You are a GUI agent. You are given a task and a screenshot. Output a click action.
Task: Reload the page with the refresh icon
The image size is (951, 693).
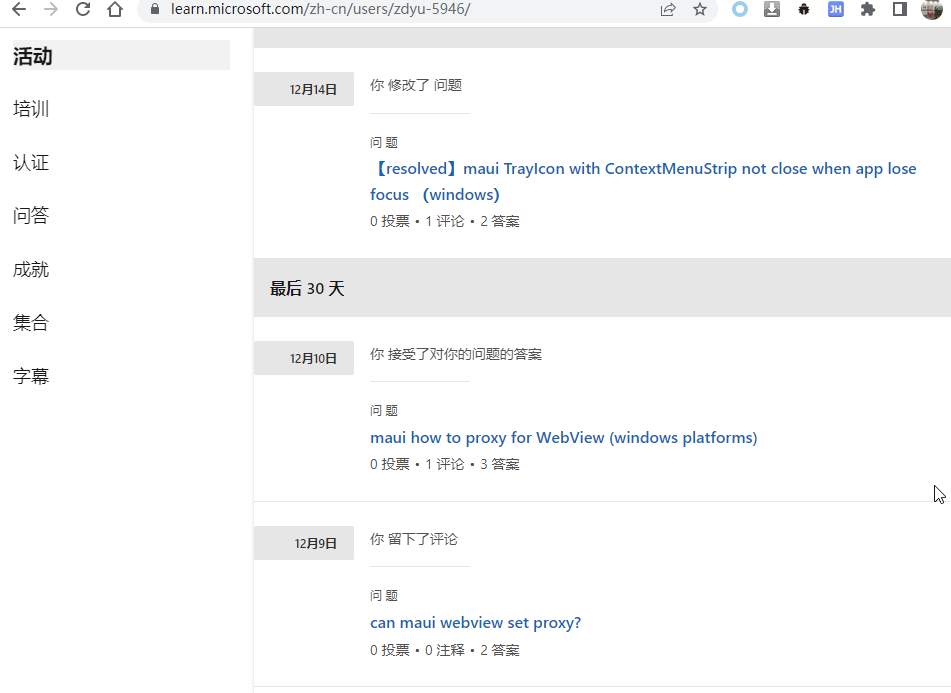click(x=83, y=9)
